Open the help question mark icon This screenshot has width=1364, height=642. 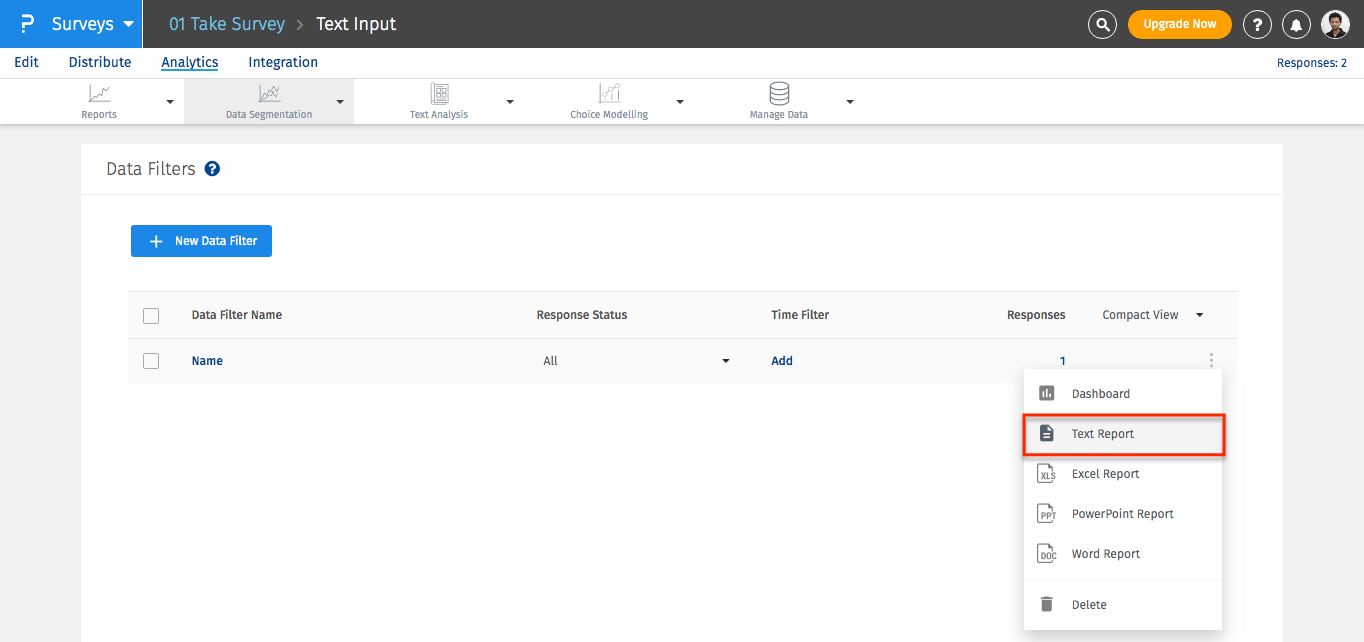pos(1257,24)
